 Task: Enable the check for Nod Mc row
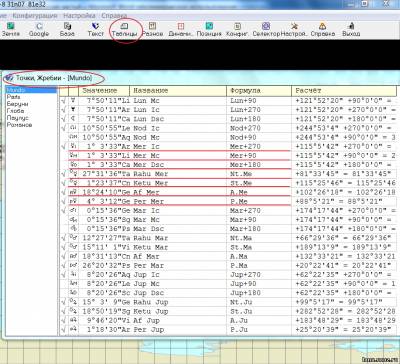click(64, 137)
